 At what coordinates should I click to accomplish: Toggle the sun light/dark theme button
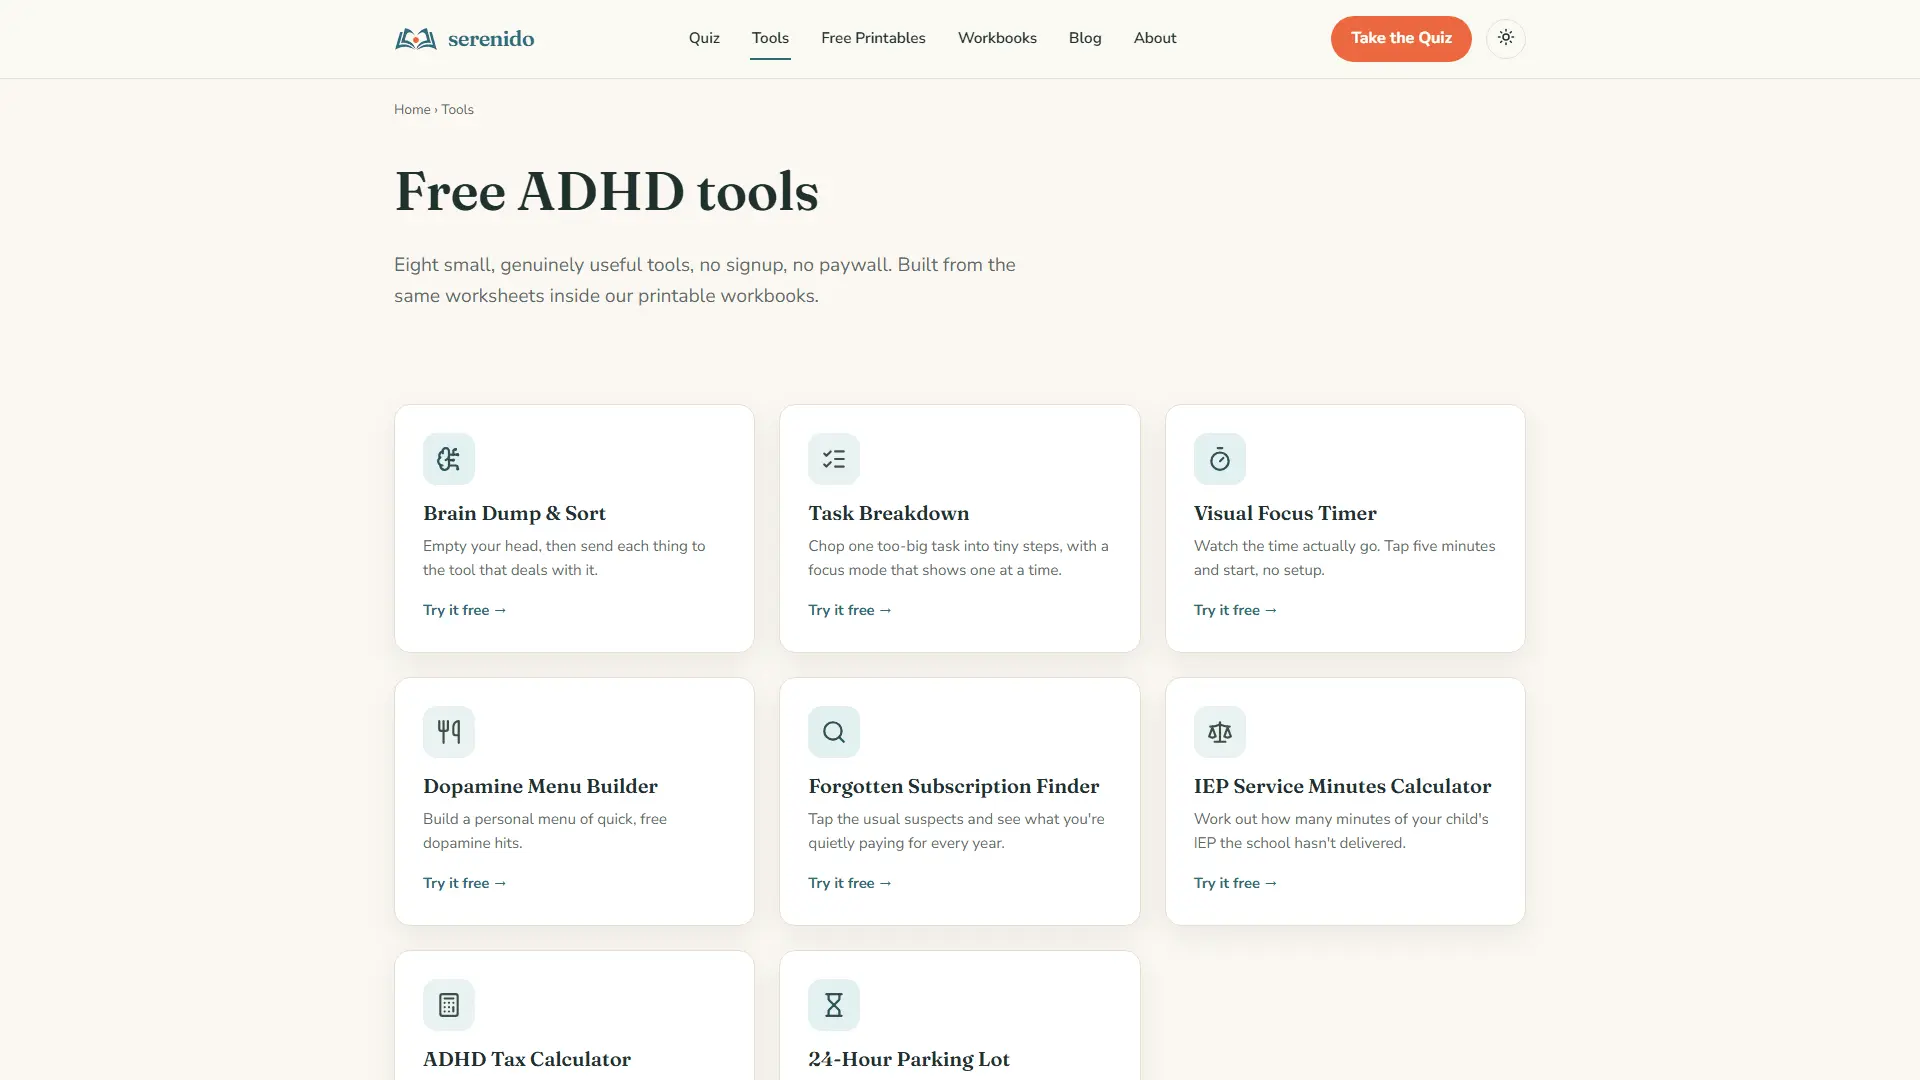1505,38
